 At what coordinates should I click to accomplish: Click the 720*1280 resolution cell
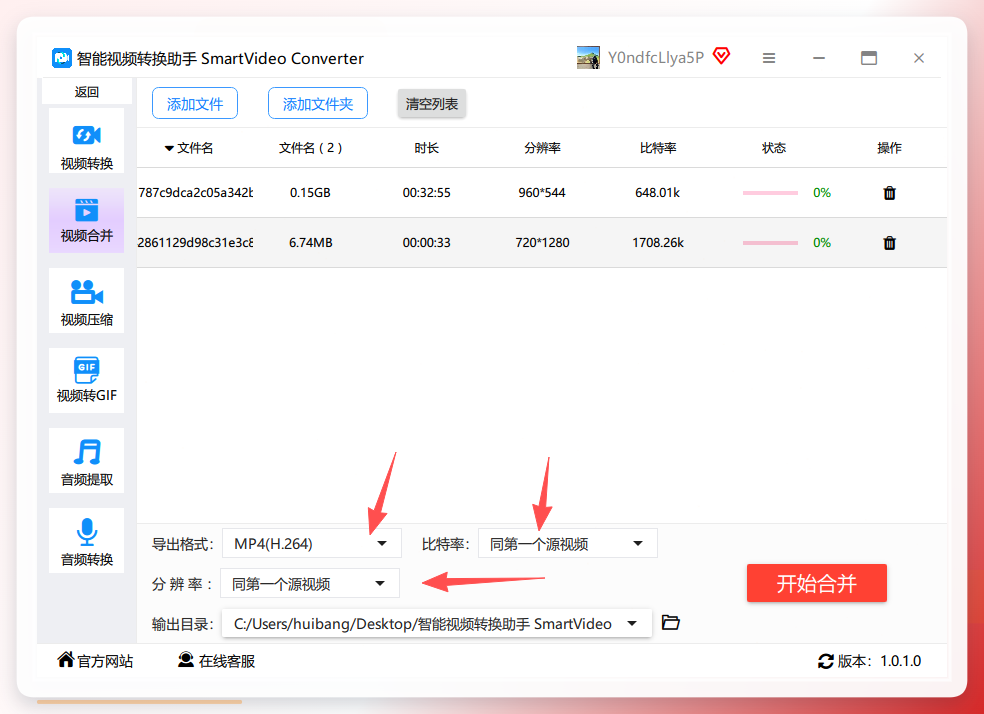coord(542,243)
